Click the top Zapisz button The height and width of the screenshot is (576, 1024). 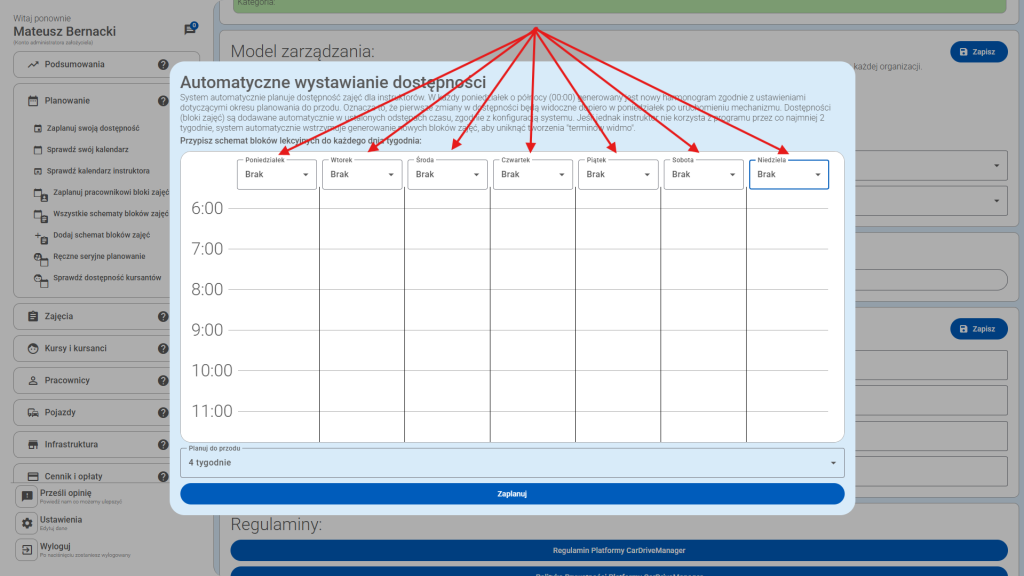[x=978, y=51]
